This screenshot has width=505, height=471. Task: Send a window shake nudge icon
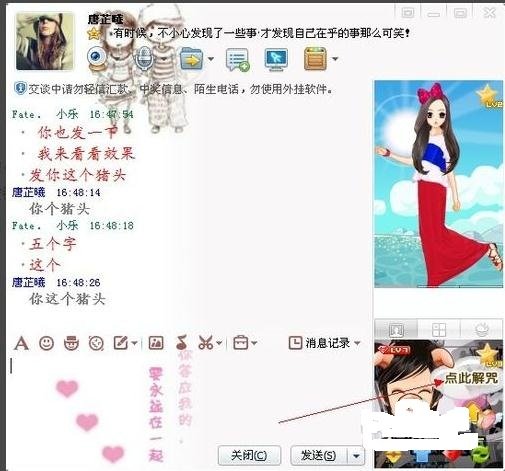(96, 343)
